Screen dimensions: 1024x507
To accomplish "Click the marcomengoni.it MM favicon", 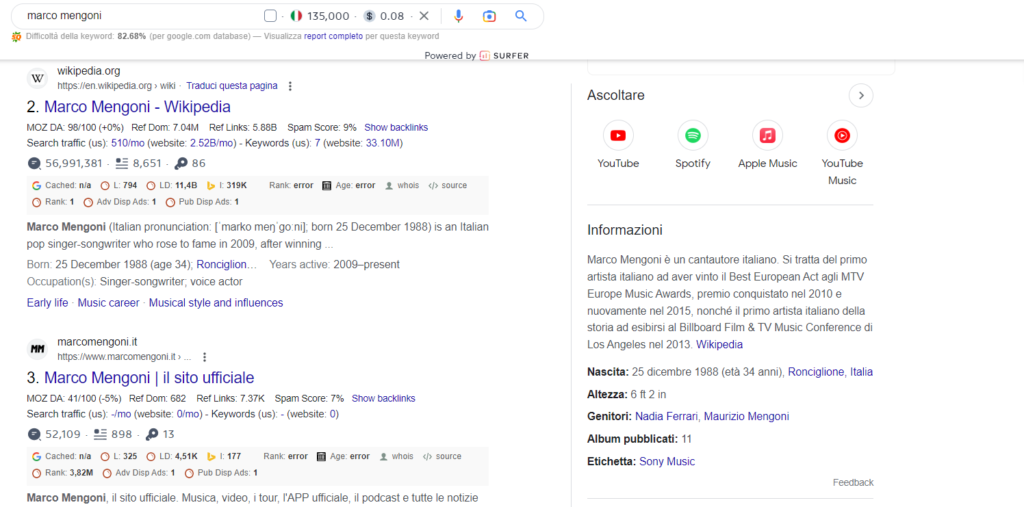I will pyautogui.click(x=38, y=350).
